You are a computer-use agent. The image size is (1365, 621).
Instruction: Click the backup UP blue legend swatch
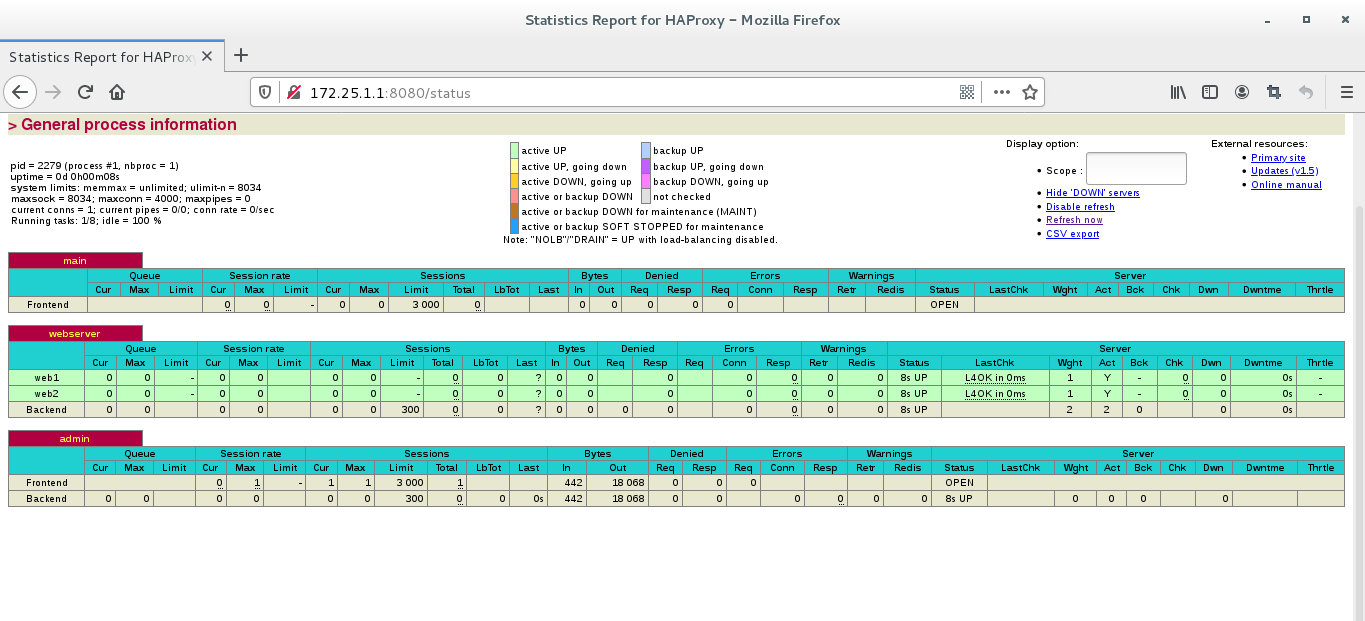(x=646, y=150)
